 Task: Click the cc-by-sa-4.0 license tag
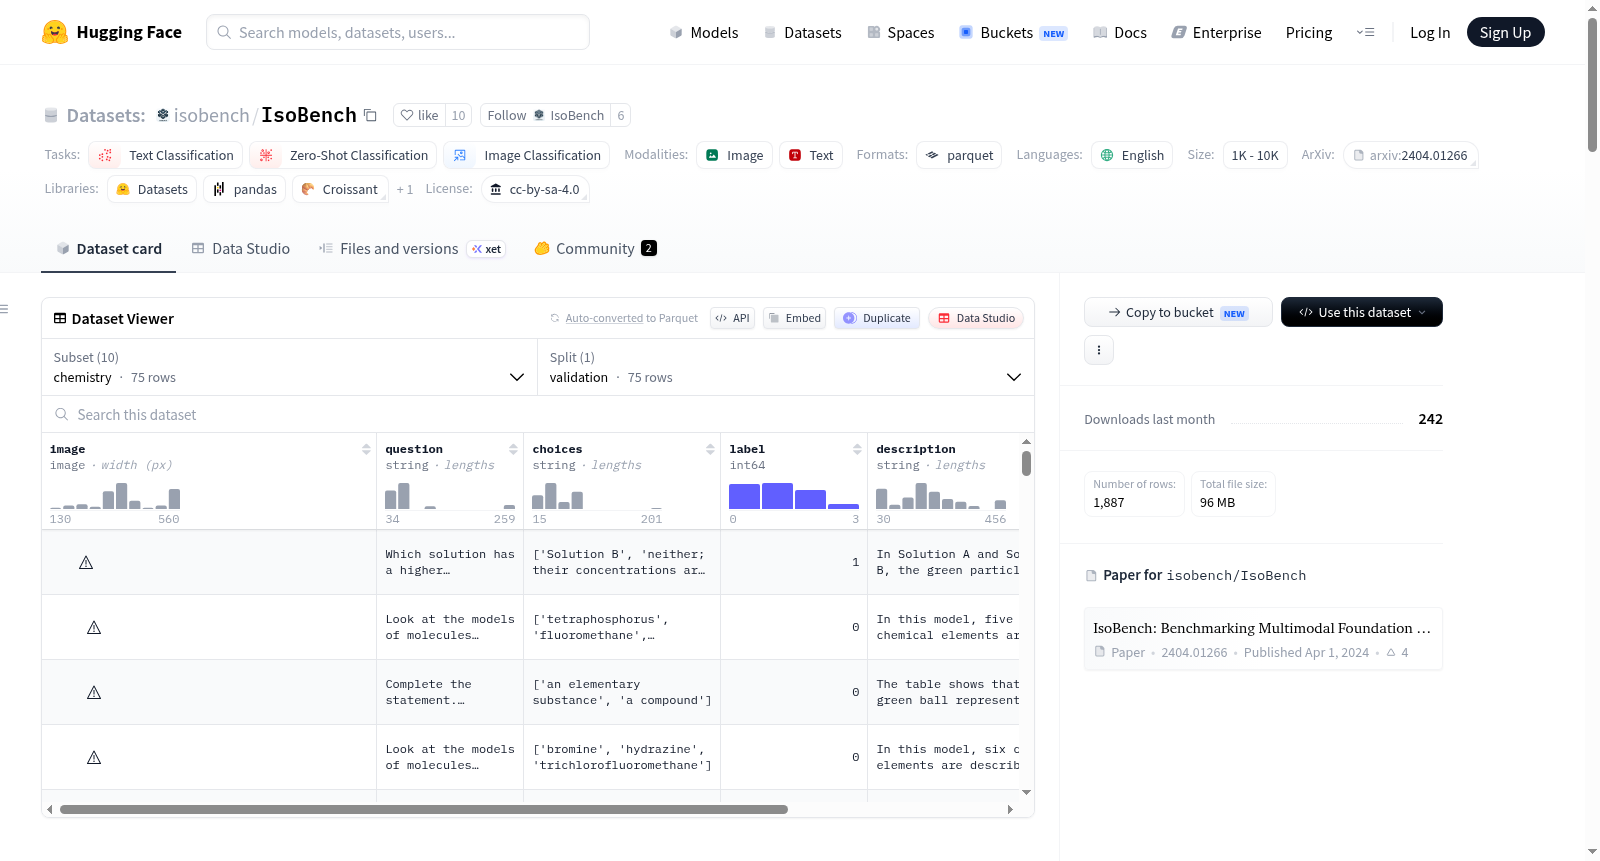pos(535,189)
